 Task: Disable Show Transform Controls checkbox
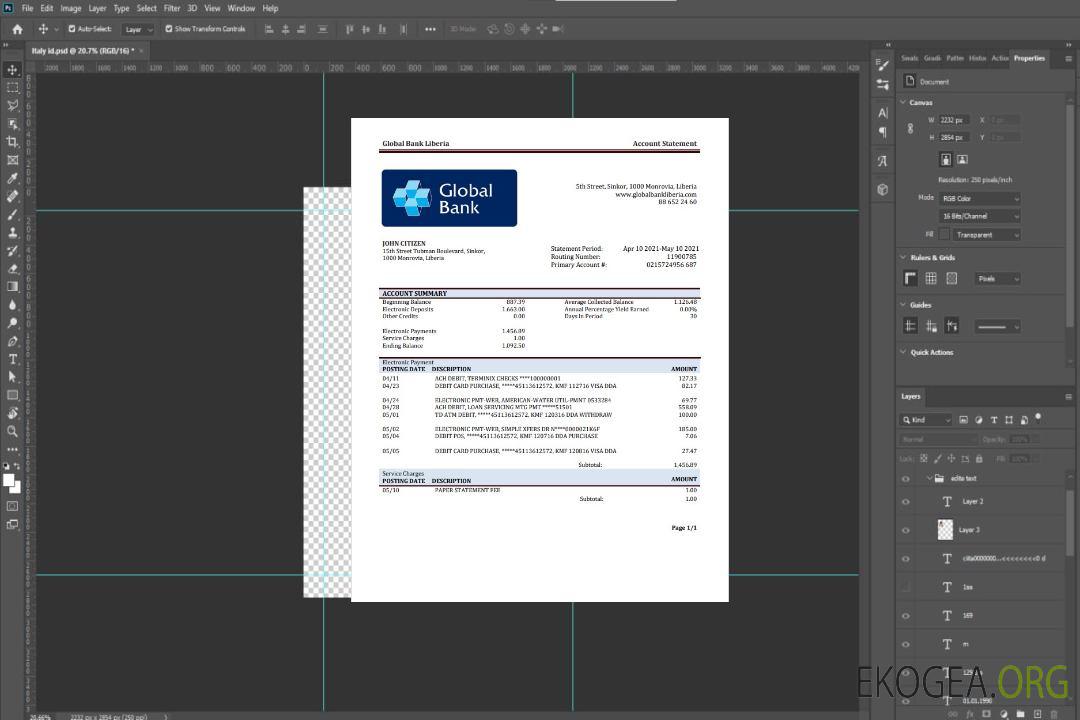(x=168, y=29)
